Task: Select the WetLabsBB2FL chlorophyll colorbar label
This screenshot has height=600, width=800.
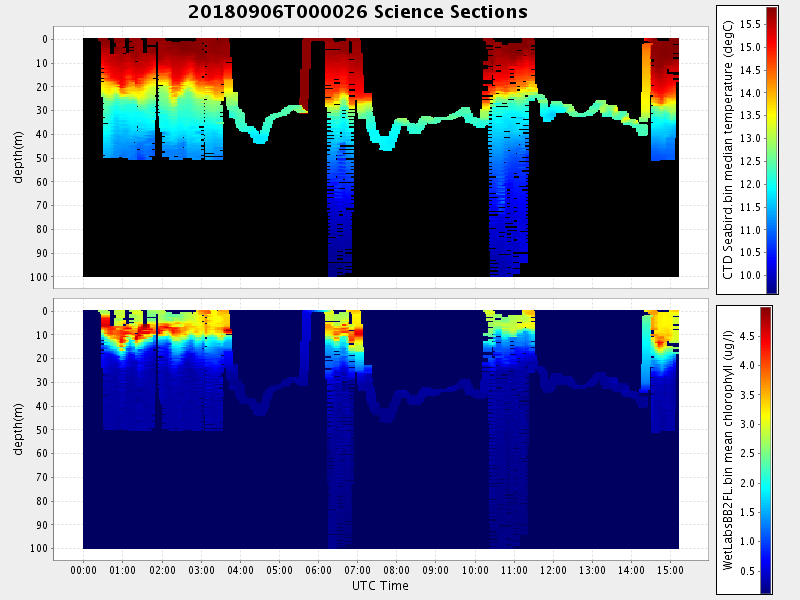Action: coord(729,448)
